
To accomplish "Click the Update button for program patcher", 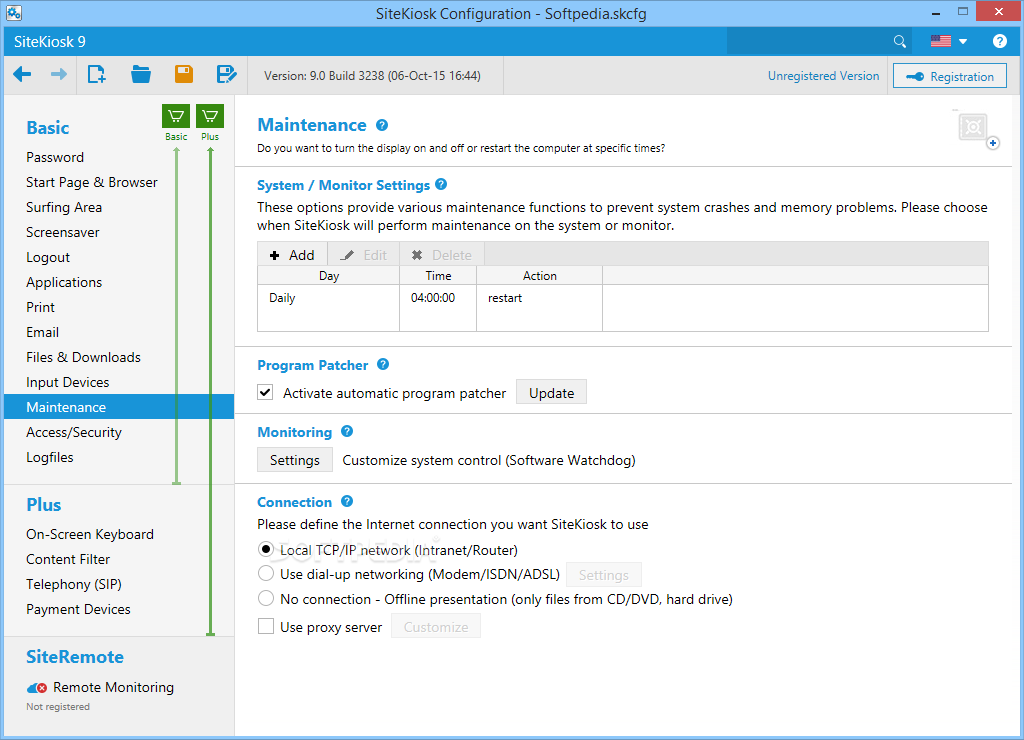I will point(551,393).
